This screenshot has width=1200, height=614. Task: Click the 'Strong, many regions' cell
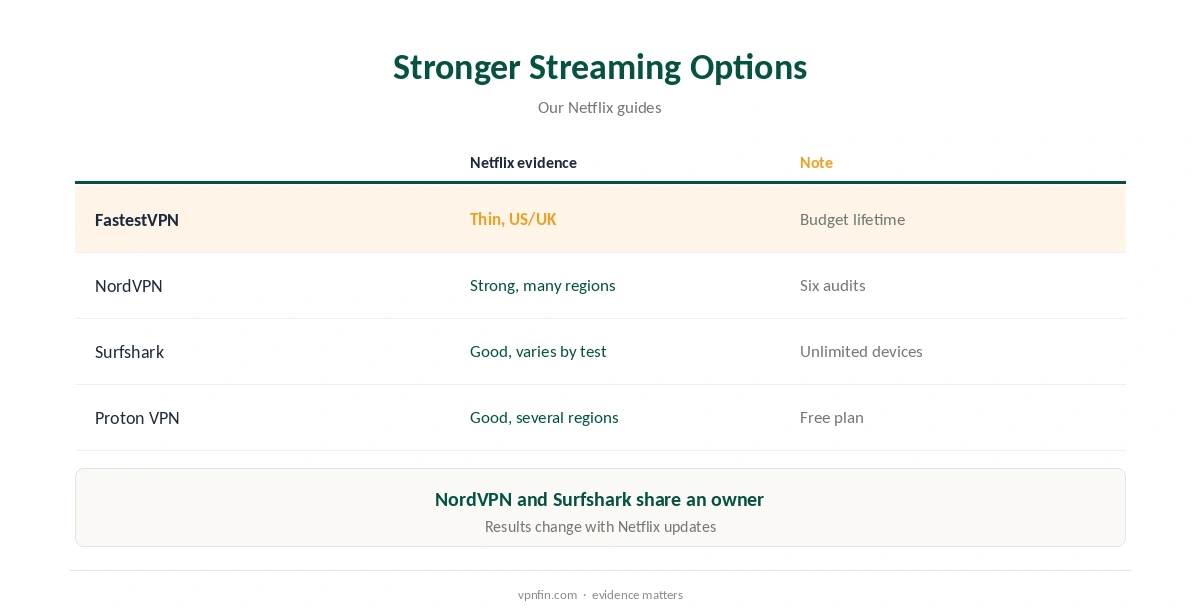coord(543,286)
